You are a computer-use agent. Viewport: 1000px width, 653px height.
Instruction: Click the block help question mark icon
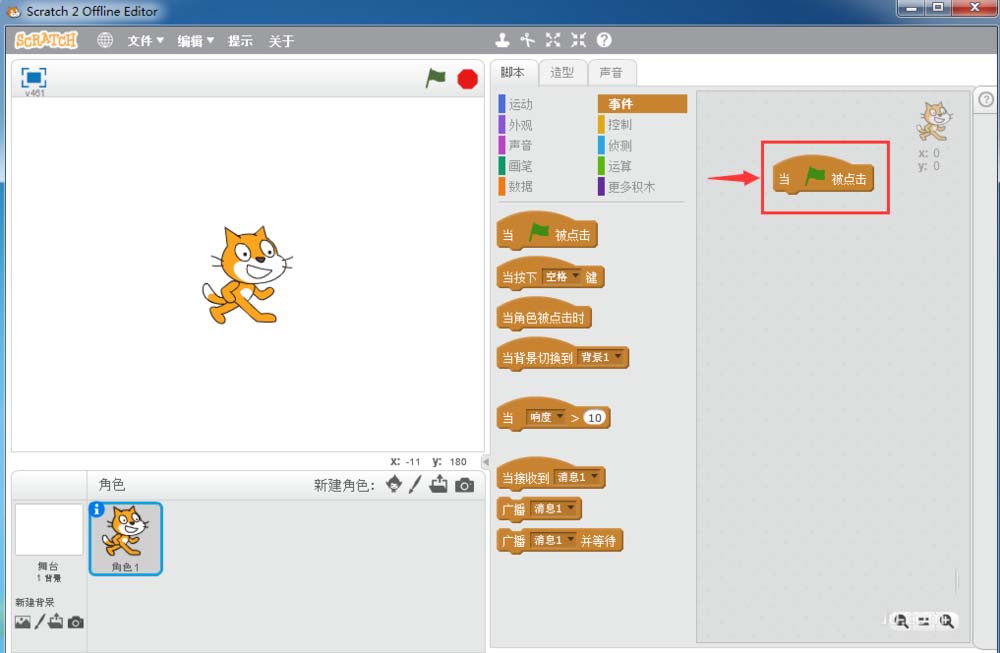tap(604, 41)
